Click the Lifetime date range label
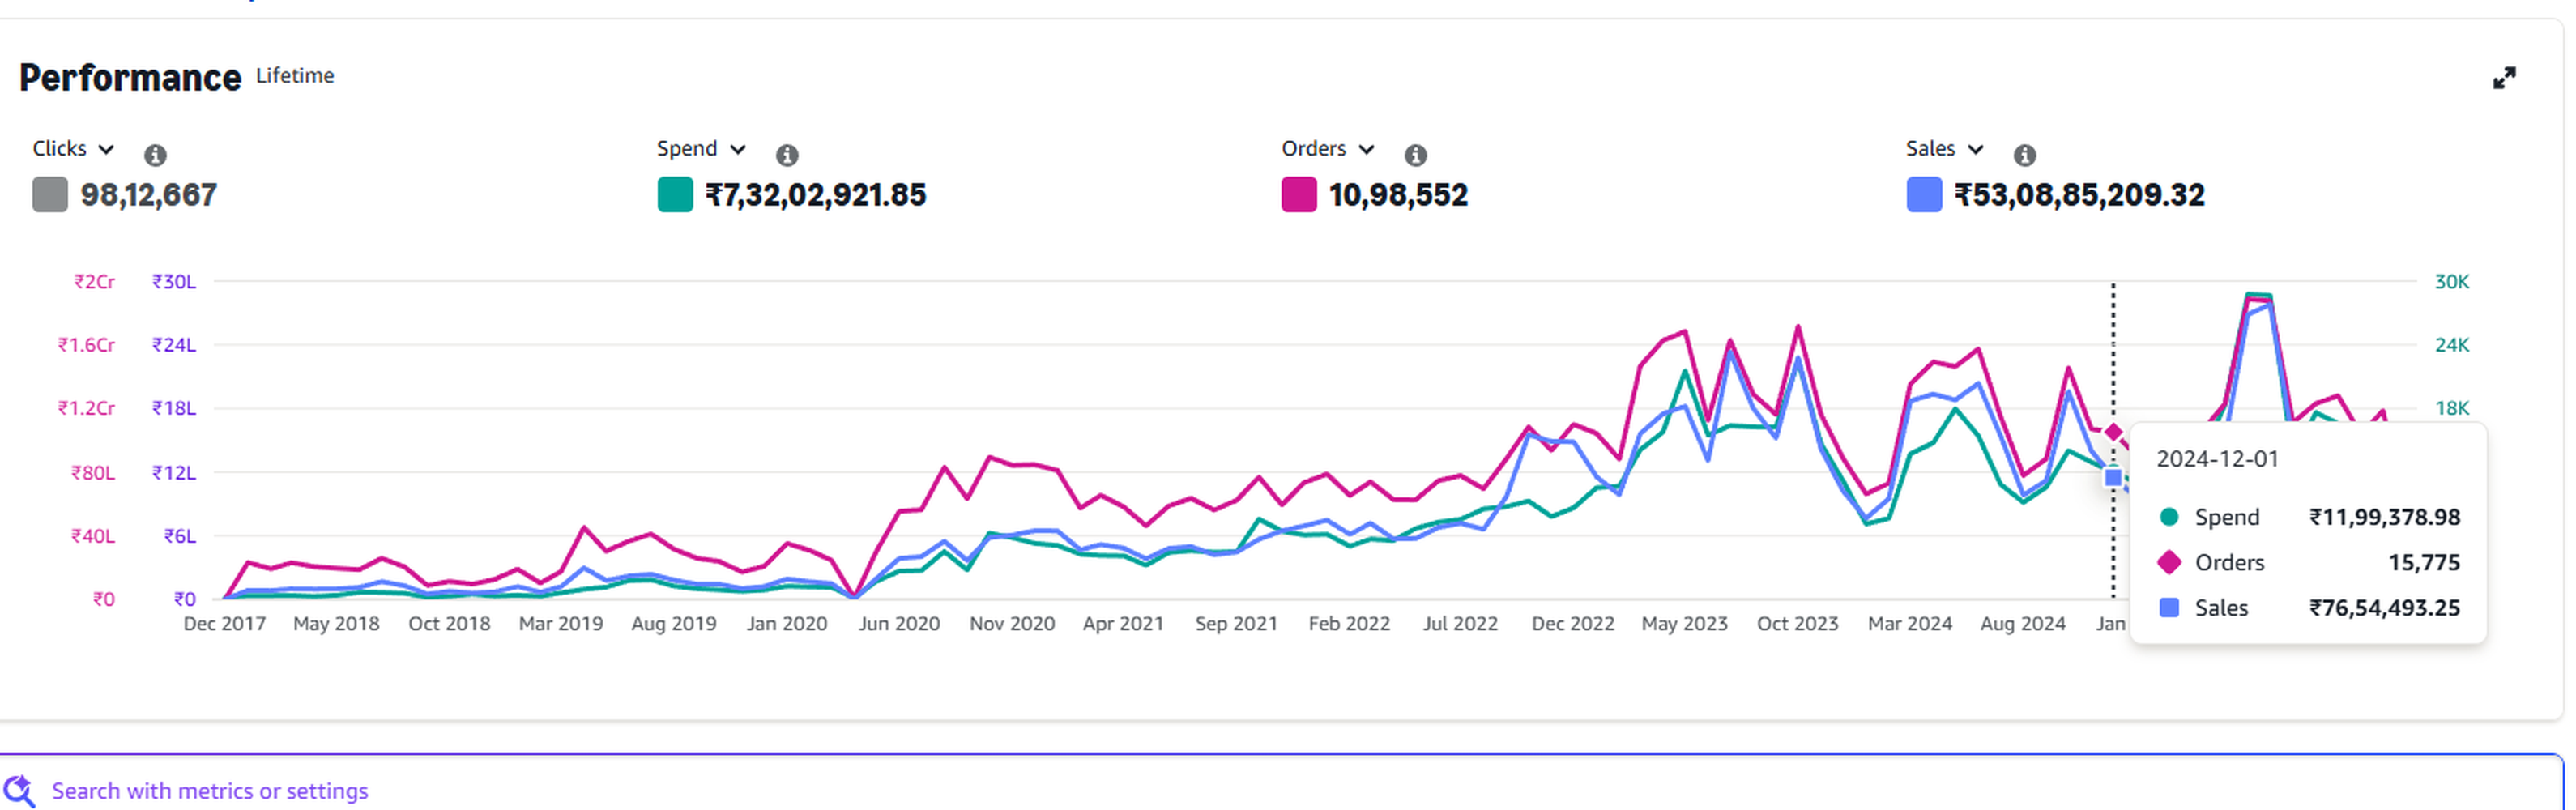 295,76
